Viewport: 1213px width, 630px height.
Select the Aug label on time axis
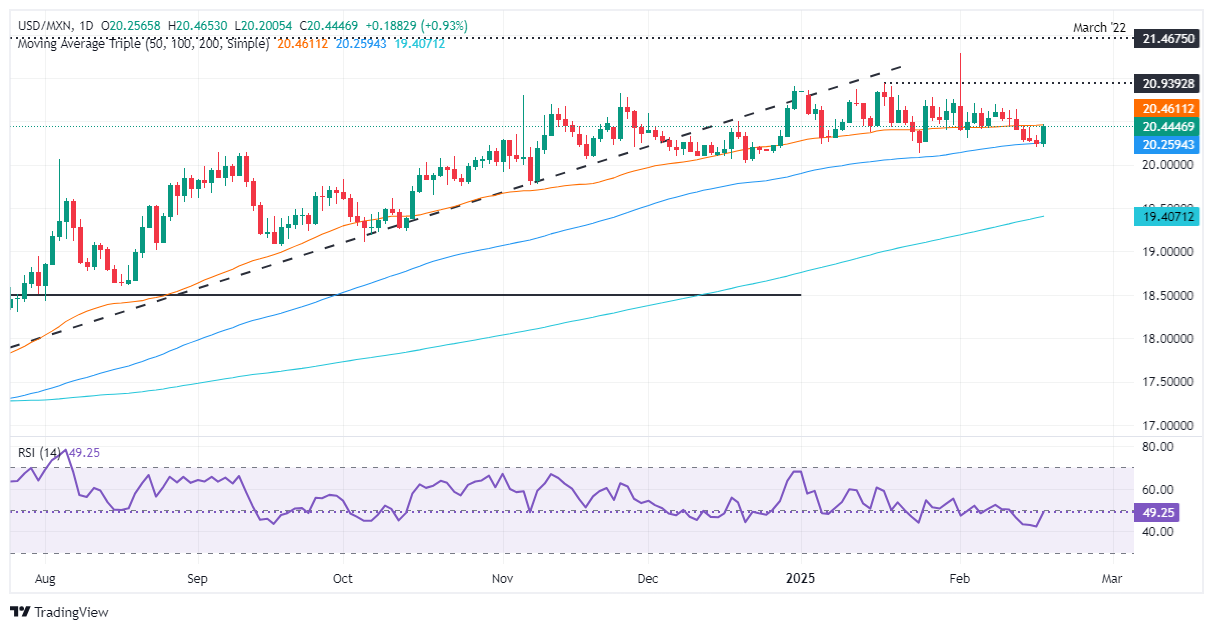click(45, 578)
